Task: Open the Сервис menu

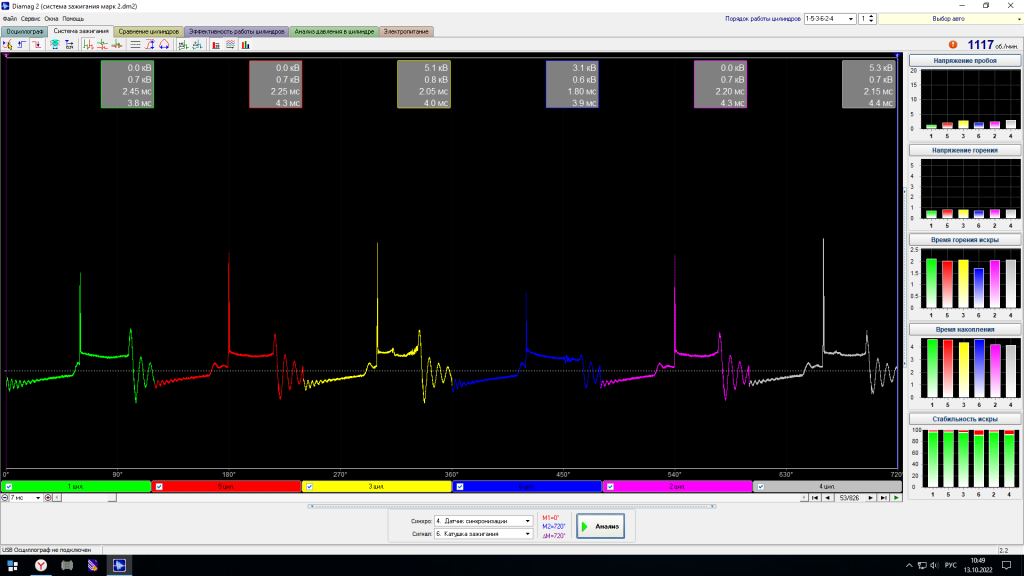Action: (31, 18)
